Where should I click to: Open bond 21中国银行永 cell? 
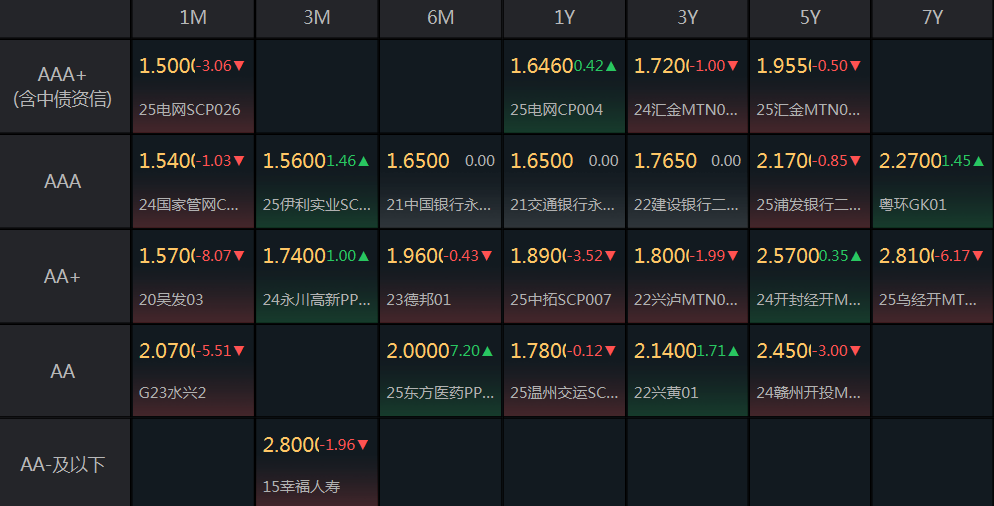[441, 181]
